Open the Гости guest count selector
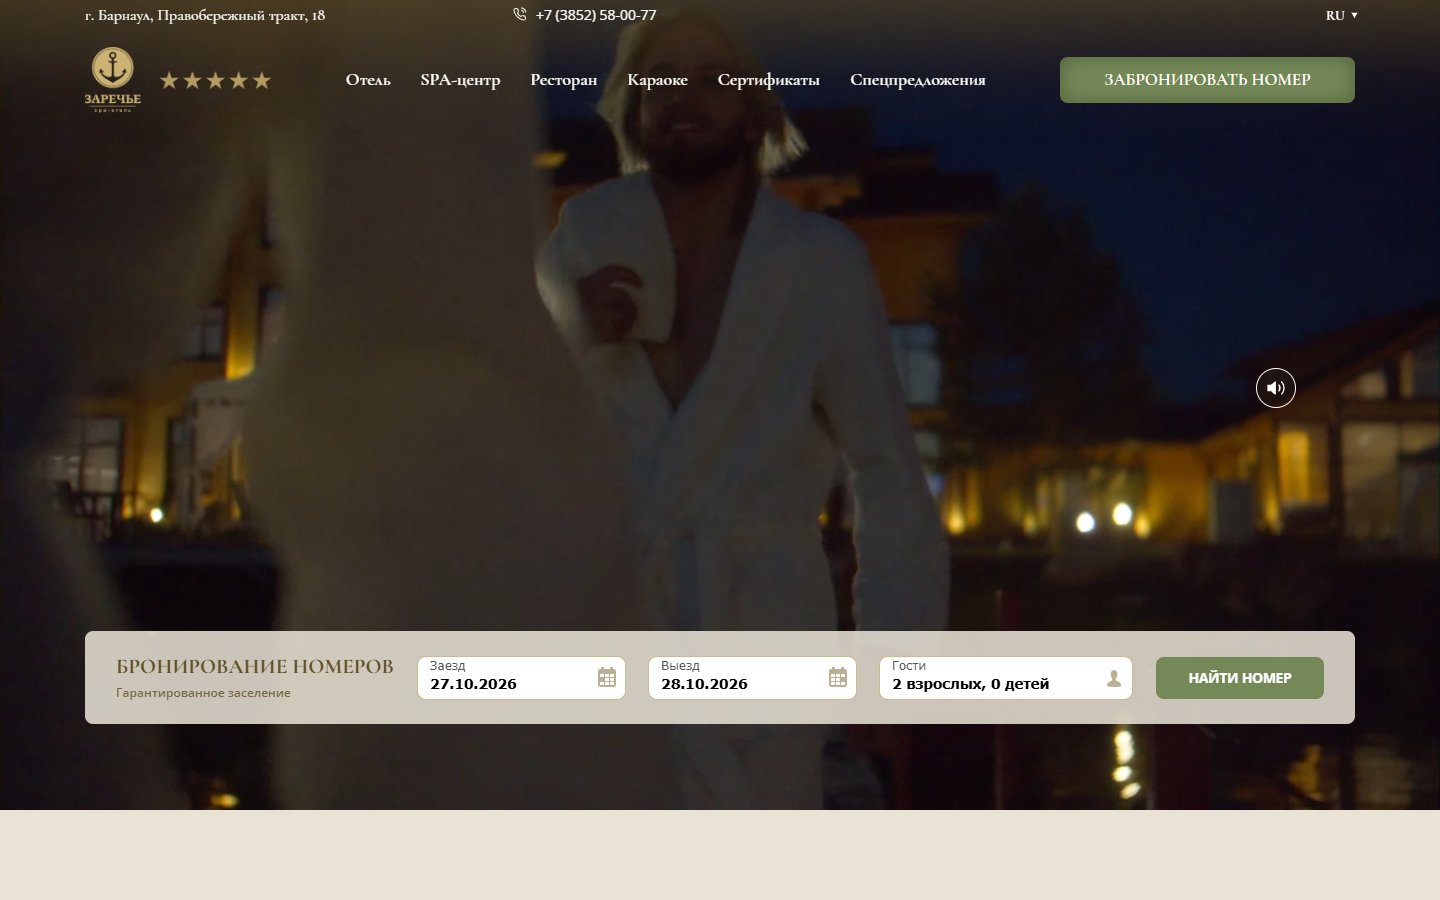This screenshot has height=900, width=1440. (x=1005, y=678)
